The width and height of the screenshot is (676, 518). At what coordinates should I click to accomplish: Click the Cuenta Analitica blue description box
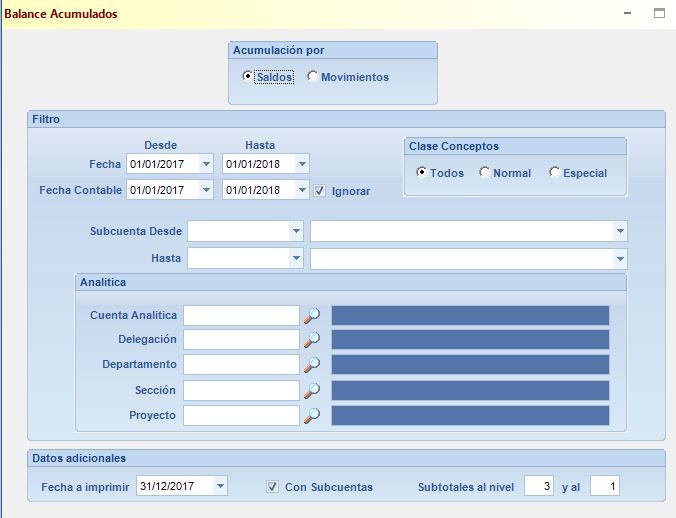click(470, 315)
